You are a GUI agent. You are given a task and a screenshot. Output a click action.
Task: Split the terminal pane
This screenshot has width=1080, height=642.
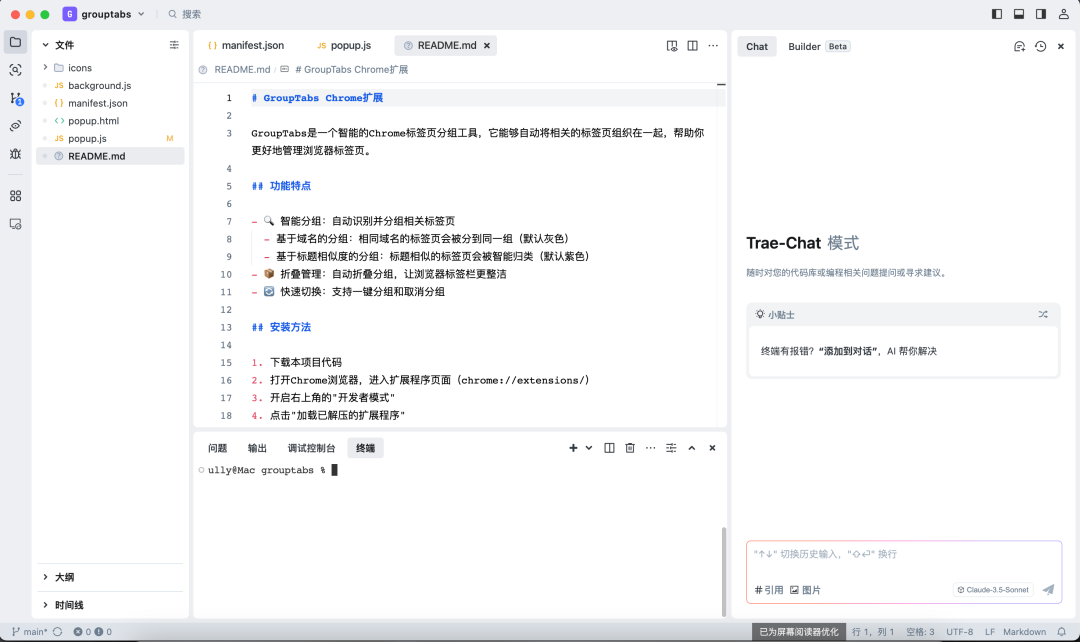click(x=609, y=448)
